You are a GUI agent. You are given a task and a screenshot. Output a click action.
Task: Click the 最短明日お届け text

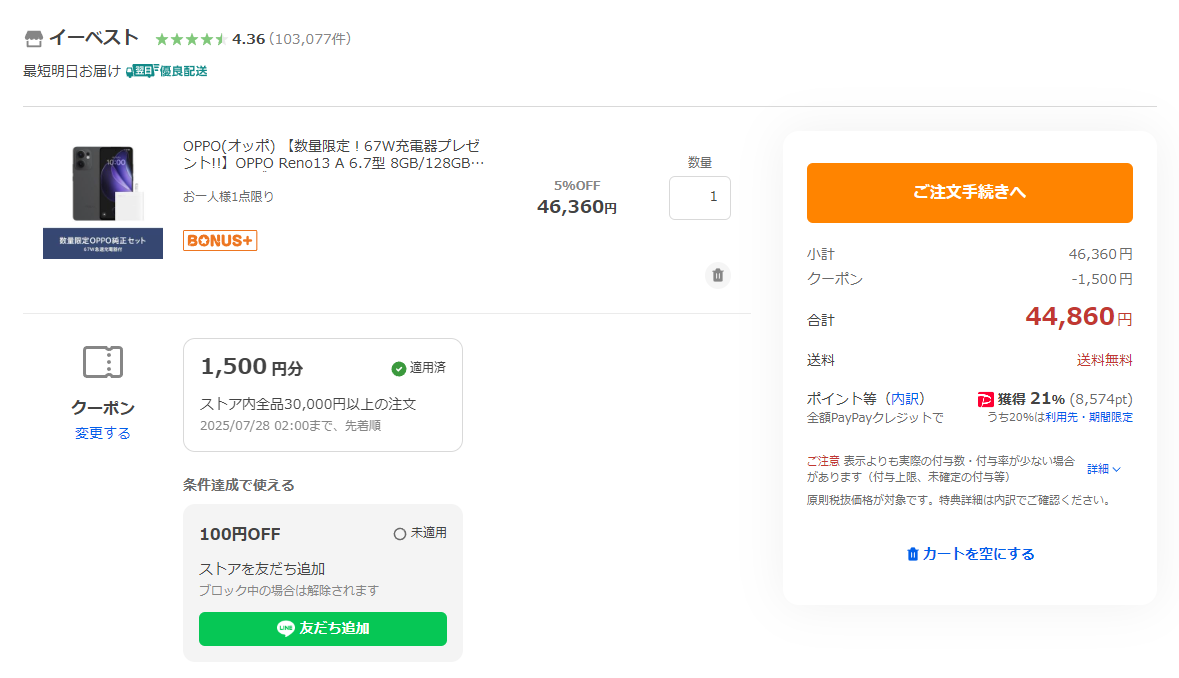(x=71, y=71)
